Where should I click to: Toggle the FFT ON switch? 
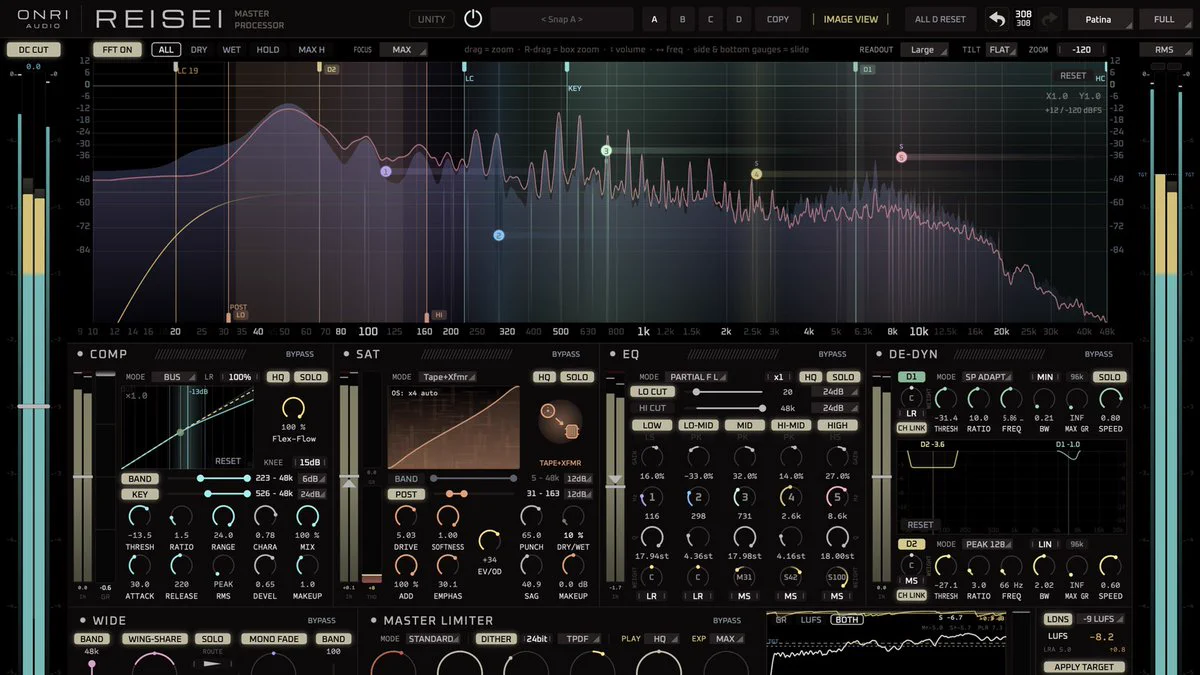pos(118,49)
